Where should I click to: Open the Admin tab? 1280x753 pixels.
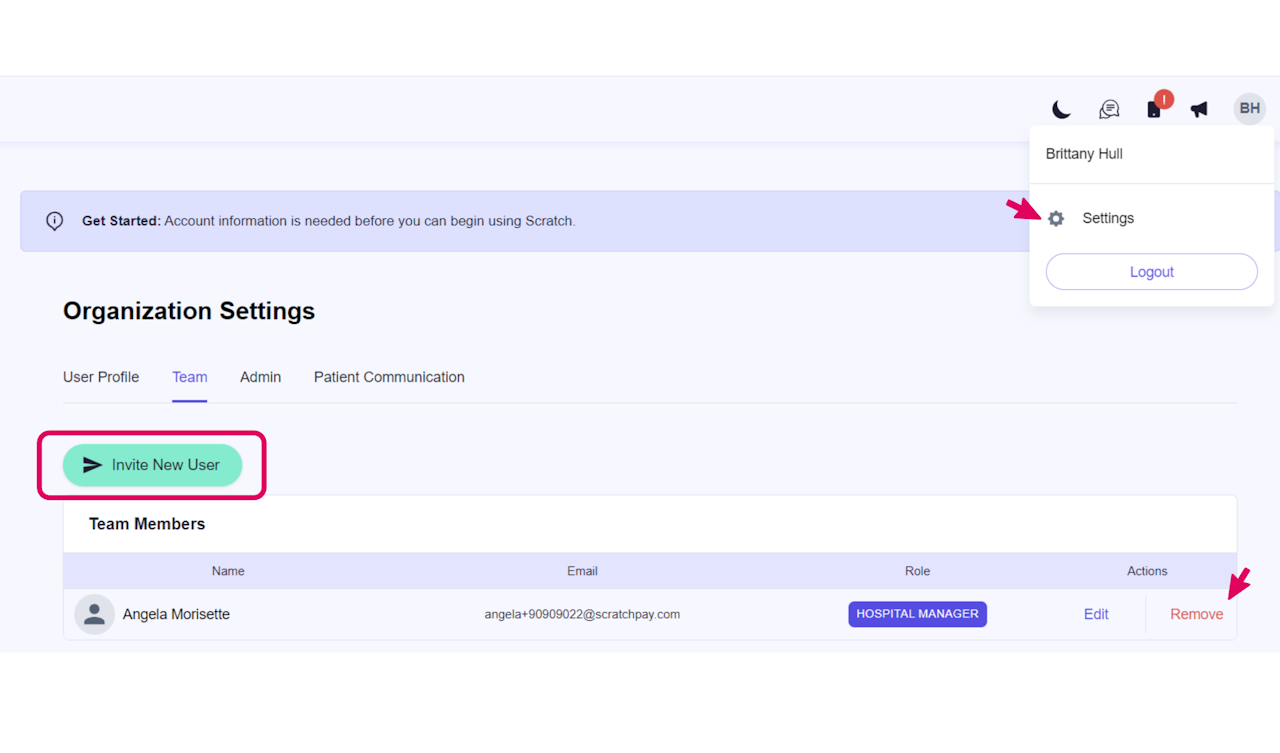pos(260,377)
